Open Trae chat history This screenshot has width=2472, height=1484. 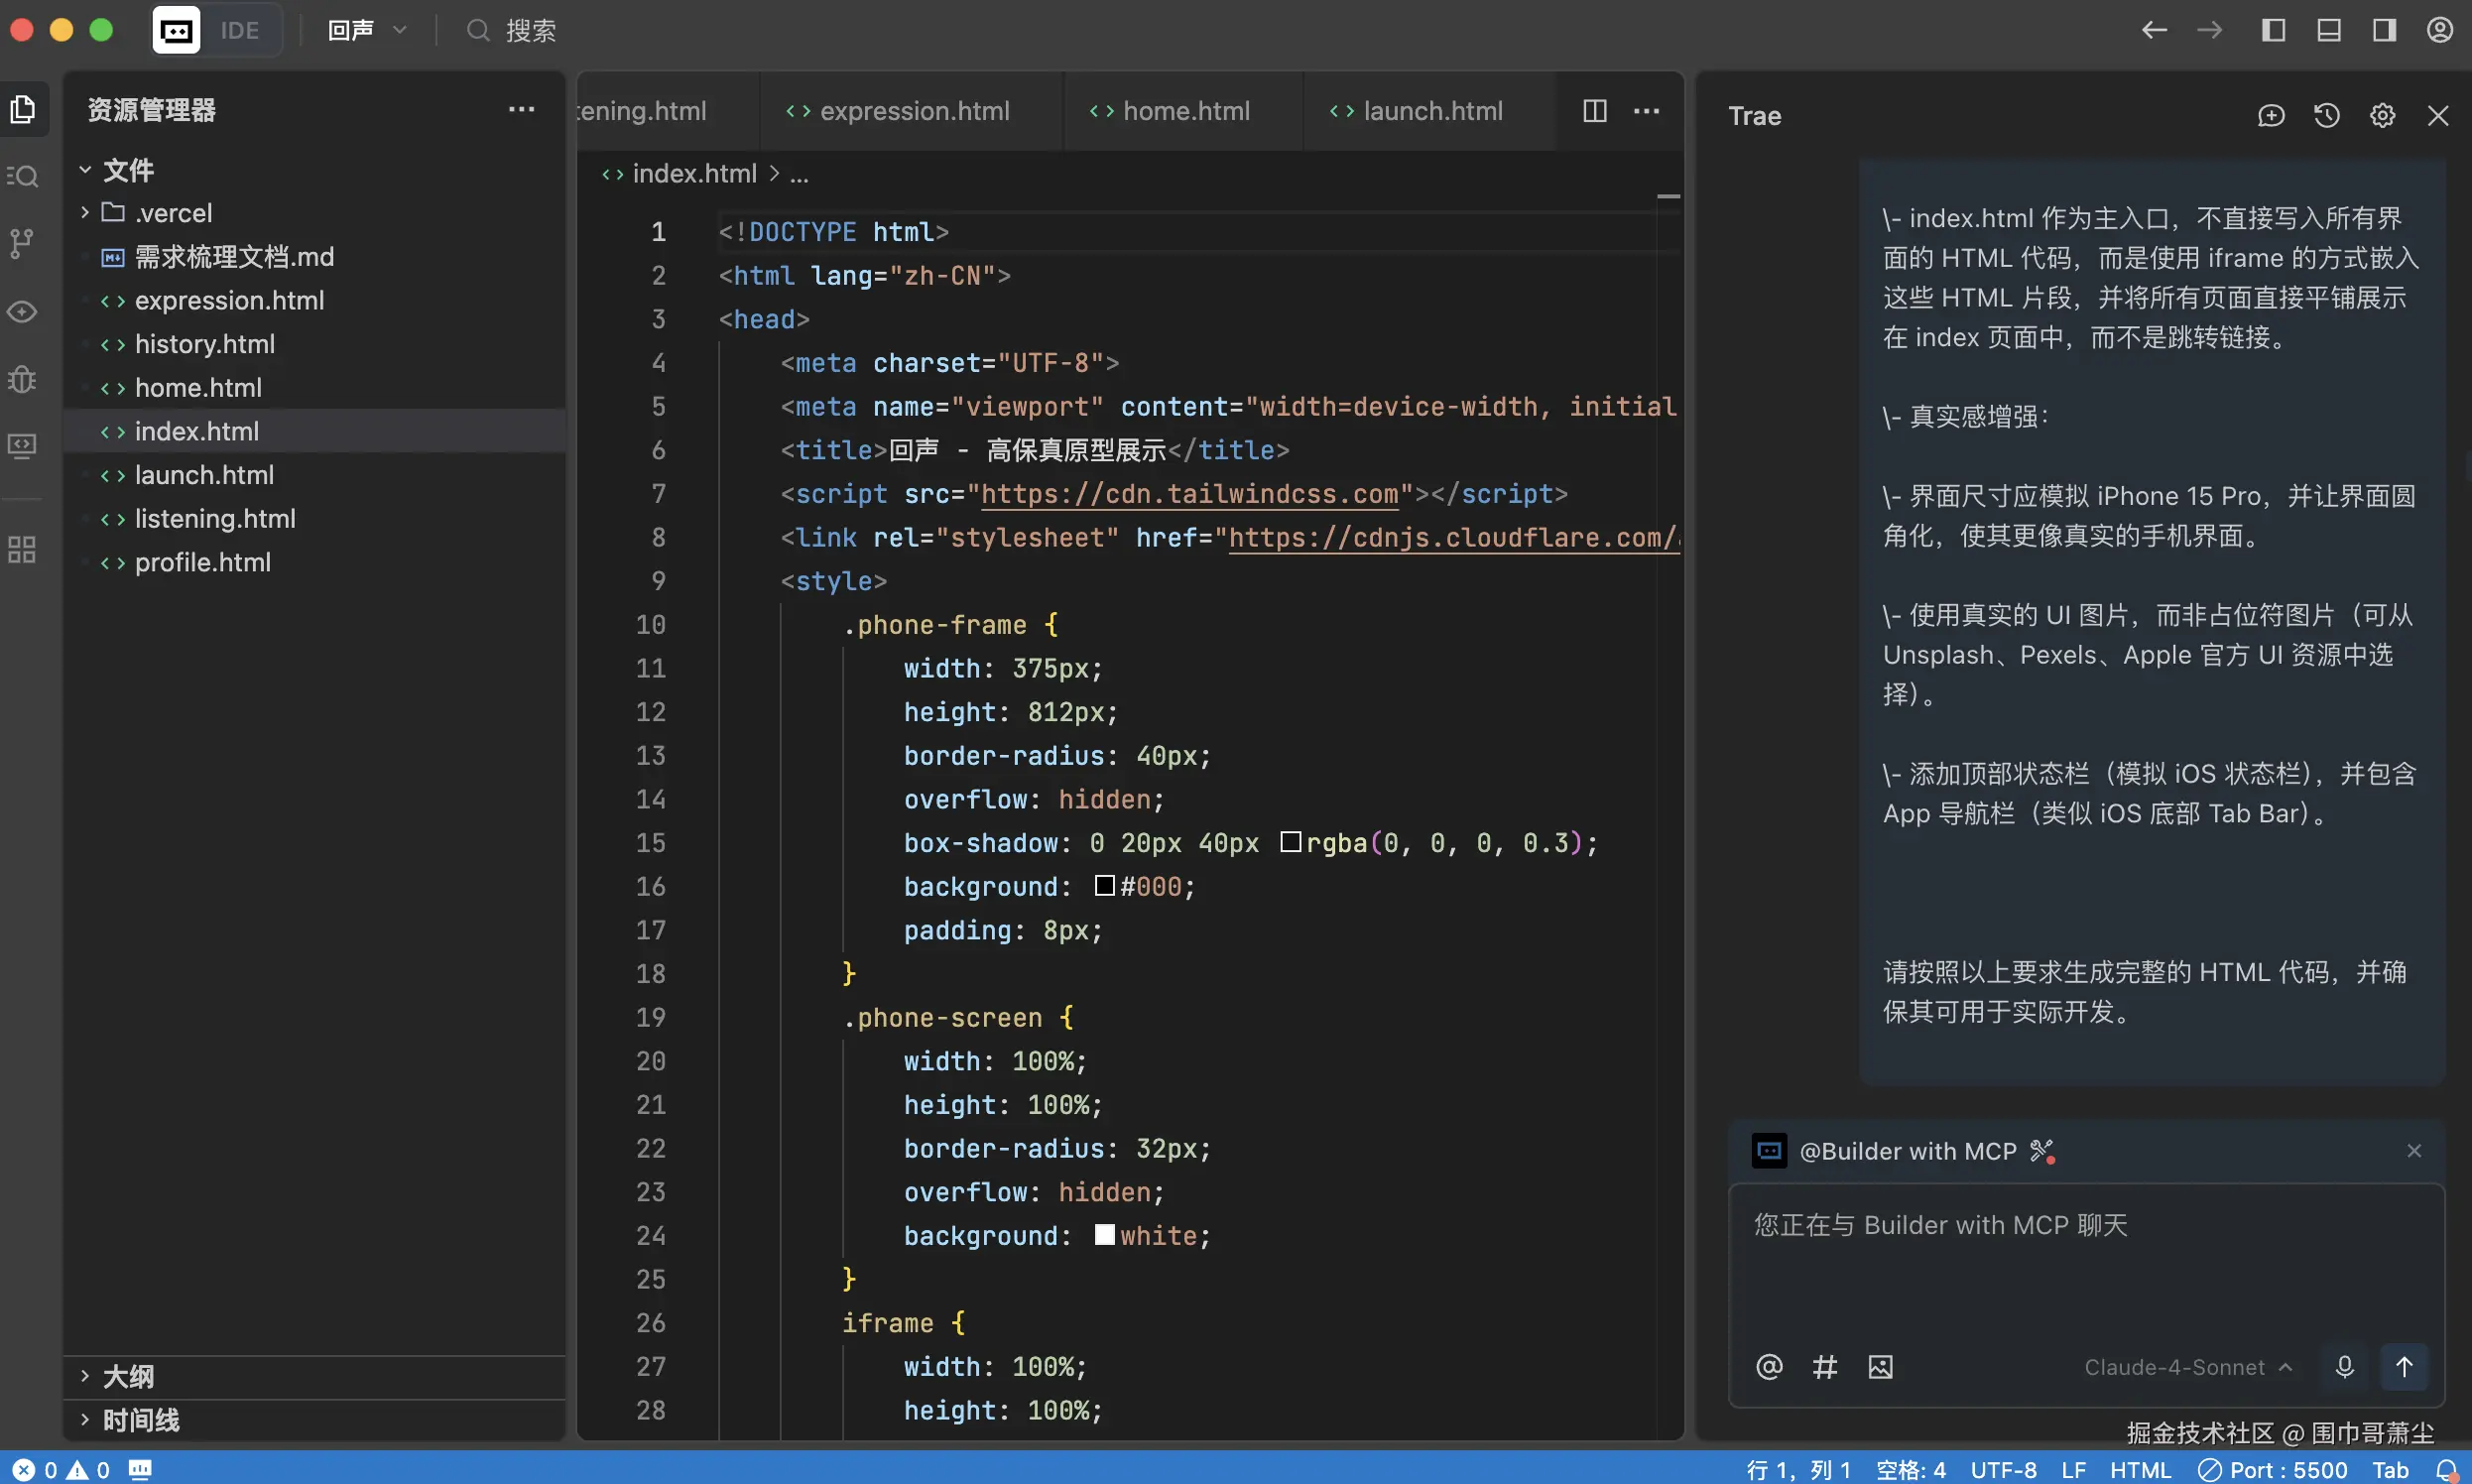2327,116
